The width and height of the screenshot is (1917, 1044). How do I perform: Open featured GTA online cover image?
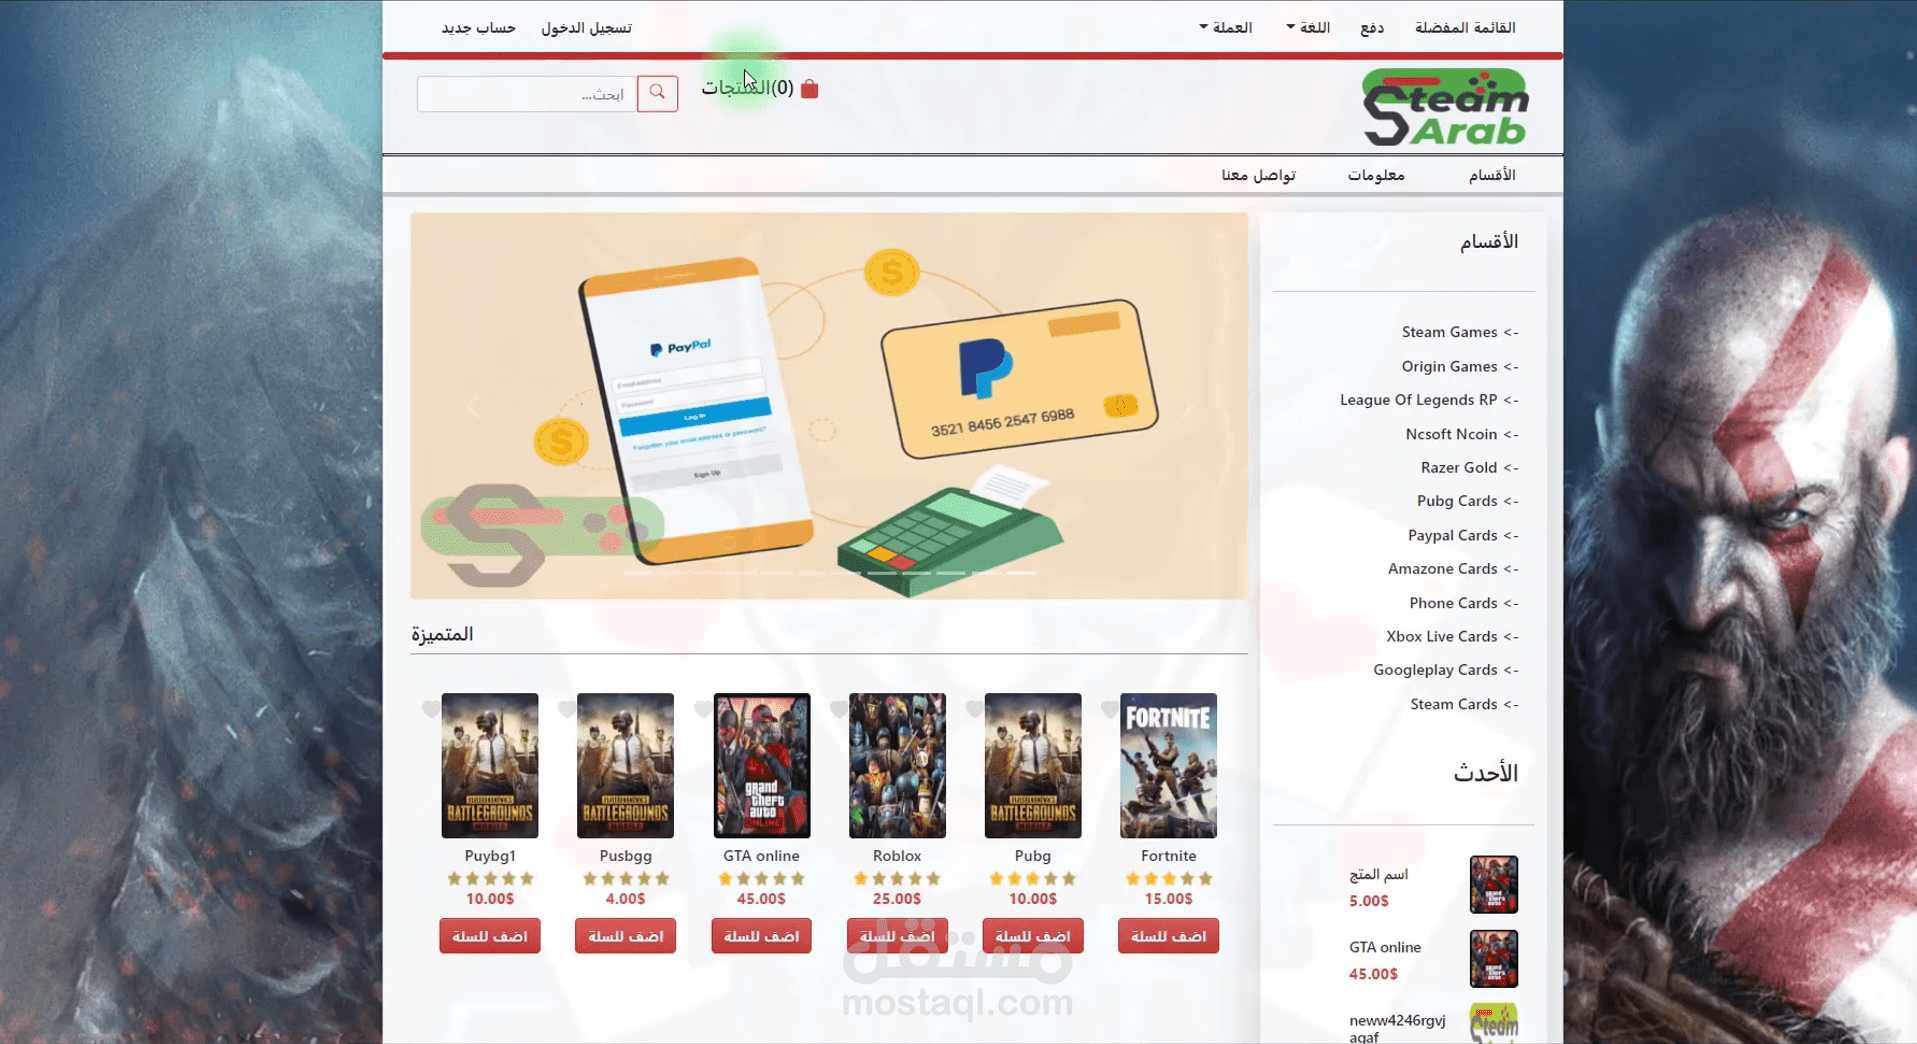click(x=761, y=766)
